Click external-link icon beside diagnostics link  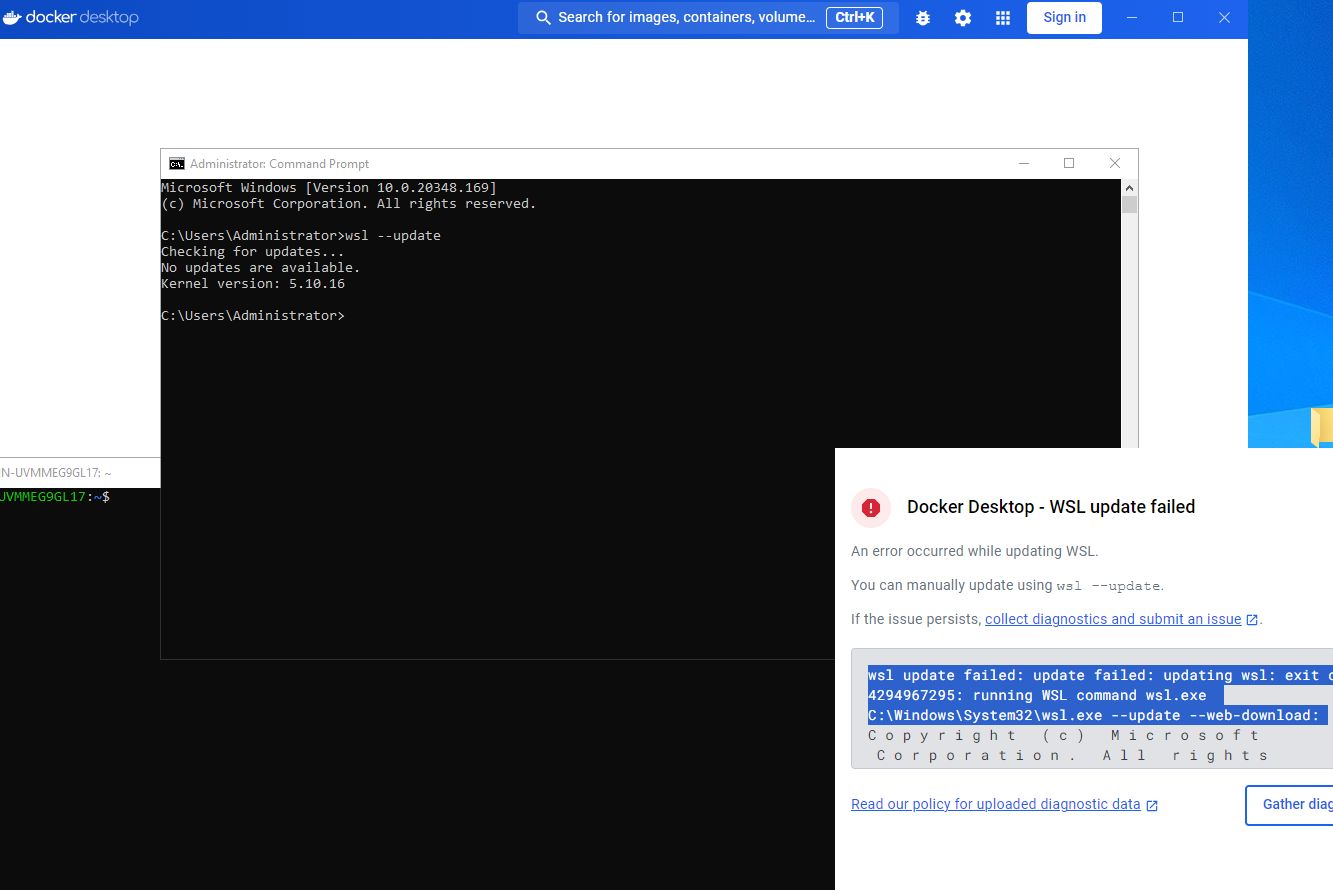pos(1252,619)
